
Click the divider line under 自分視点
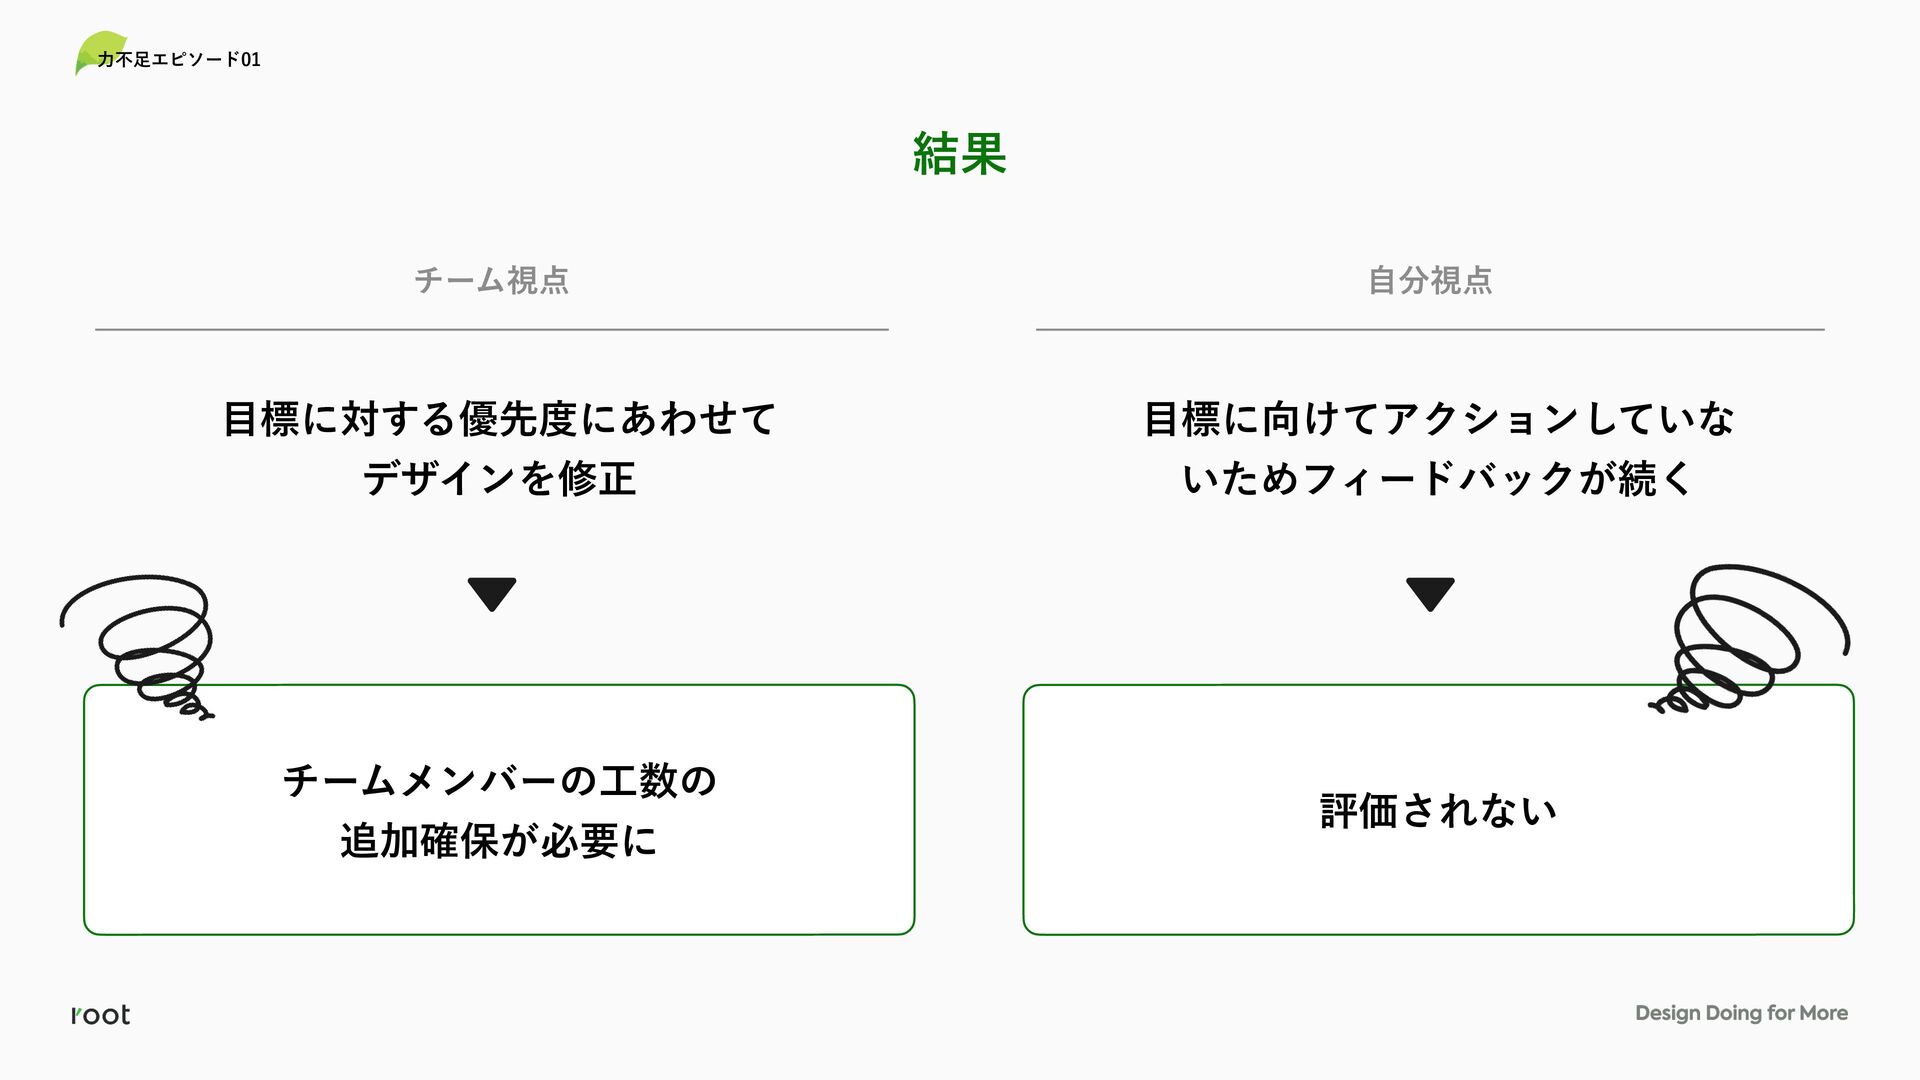[x=1430, y=329]
